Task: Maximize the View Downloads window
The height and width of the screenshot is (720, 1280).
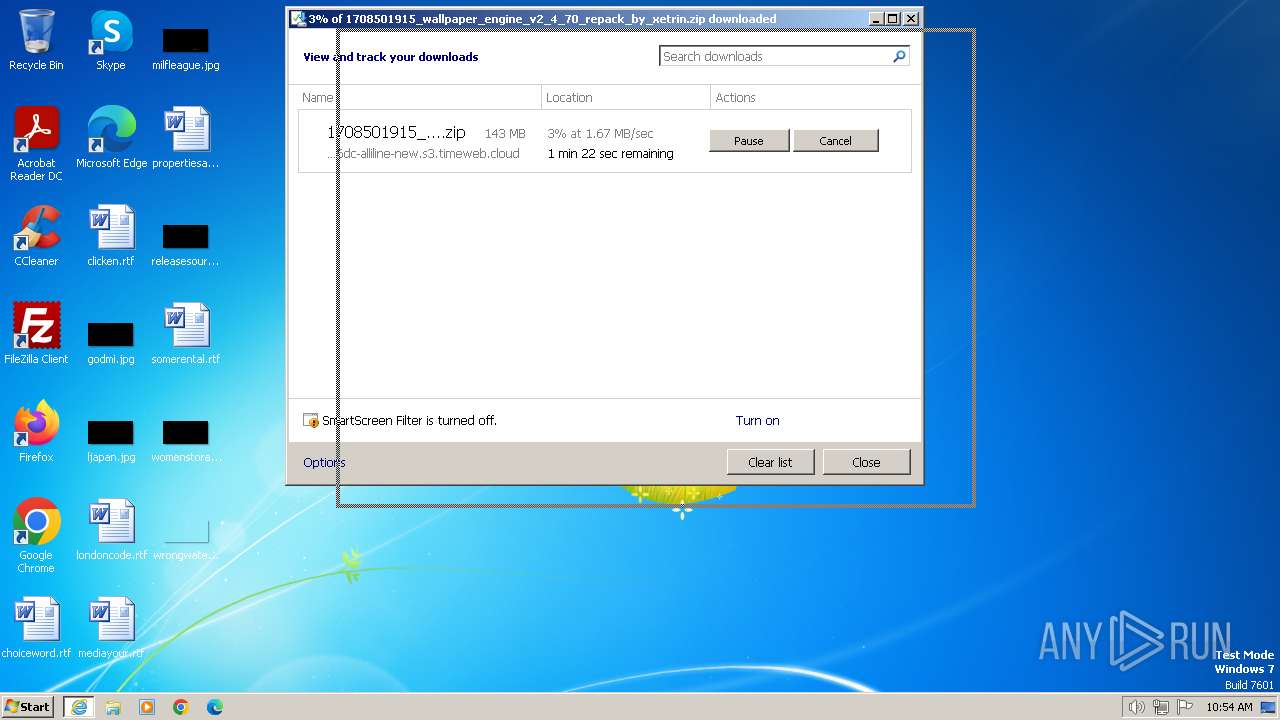Action: (x=893, y=19)
